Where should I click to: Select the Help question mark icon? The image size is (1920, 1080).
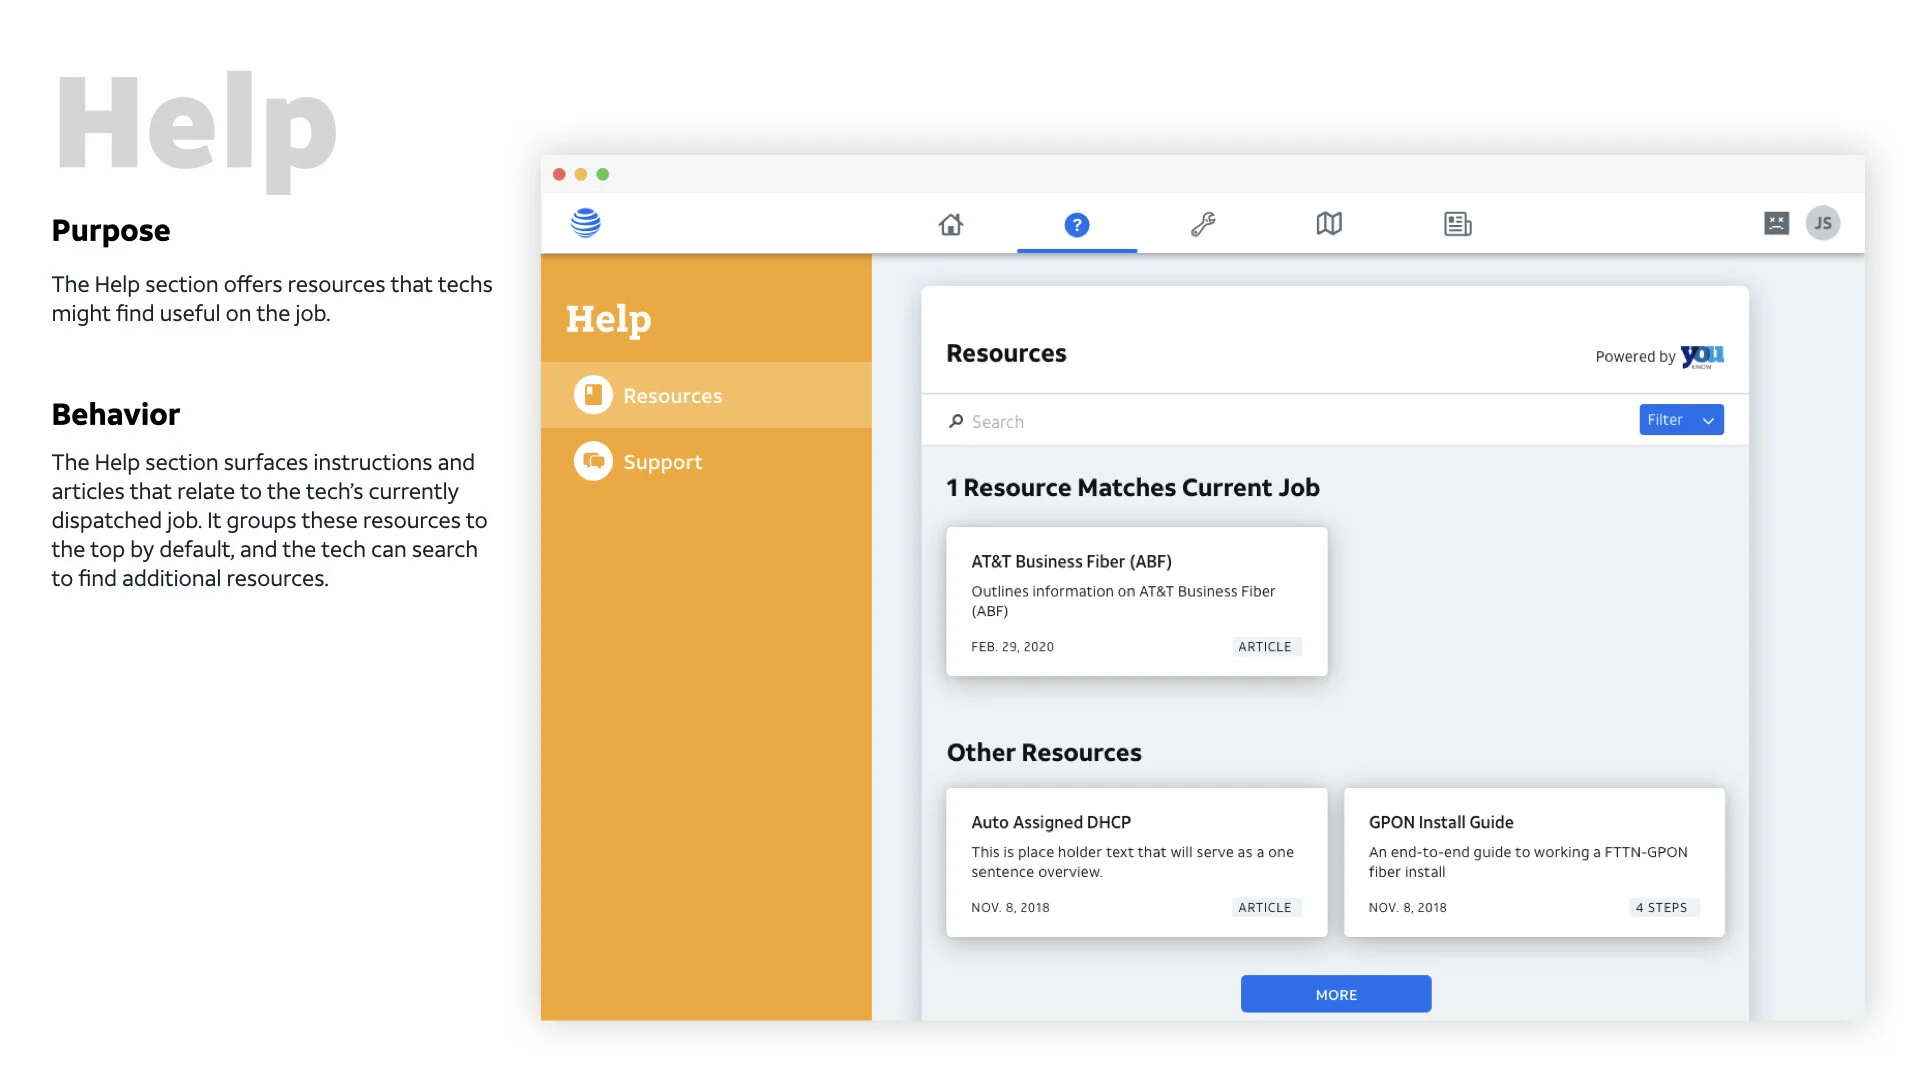click(x=1076, y=225)
